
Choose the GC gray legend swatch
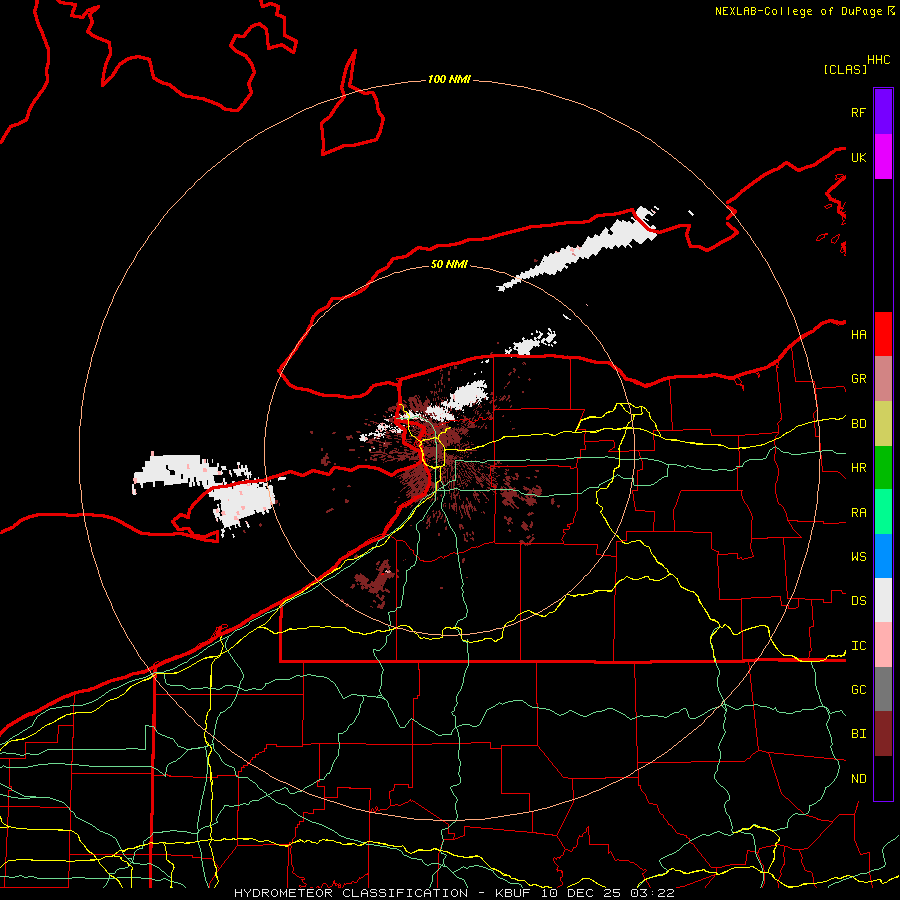click(883, 689)
